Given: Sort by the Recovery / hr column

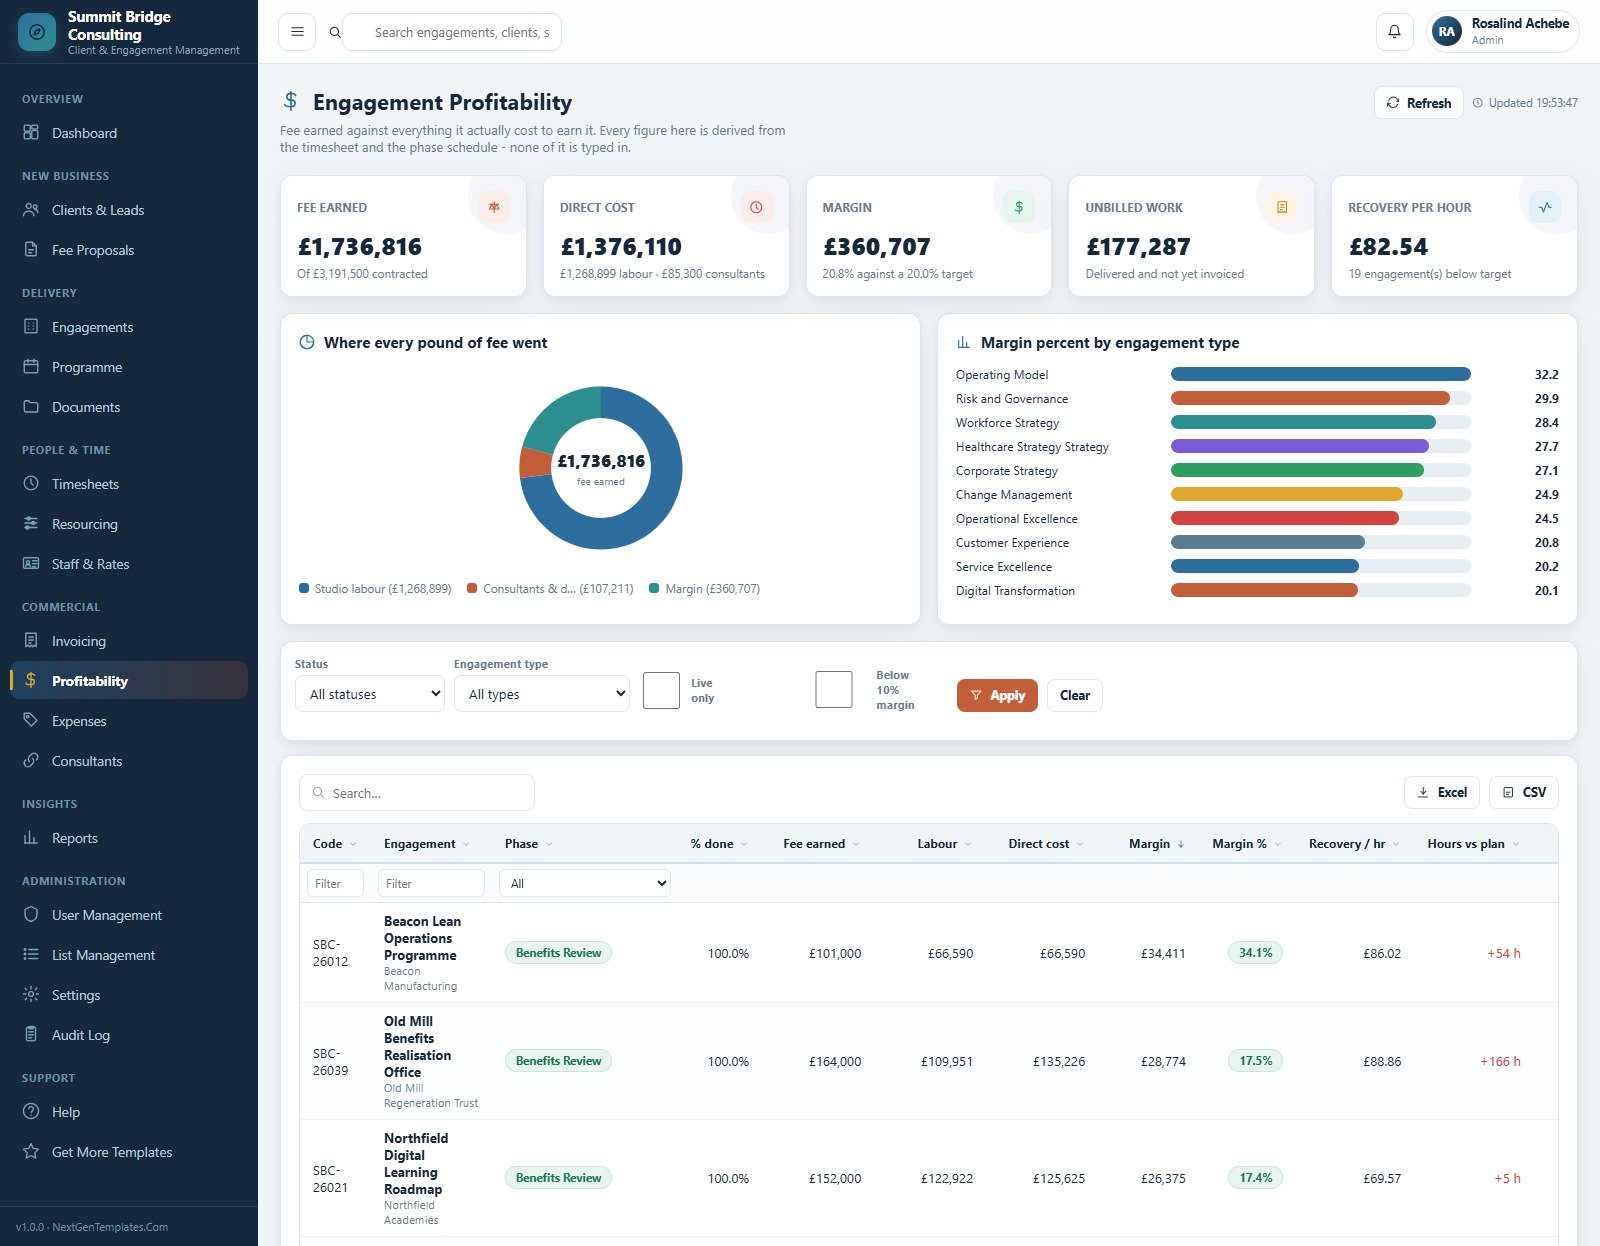Looking at the screenshot, I should point(1353,844).
